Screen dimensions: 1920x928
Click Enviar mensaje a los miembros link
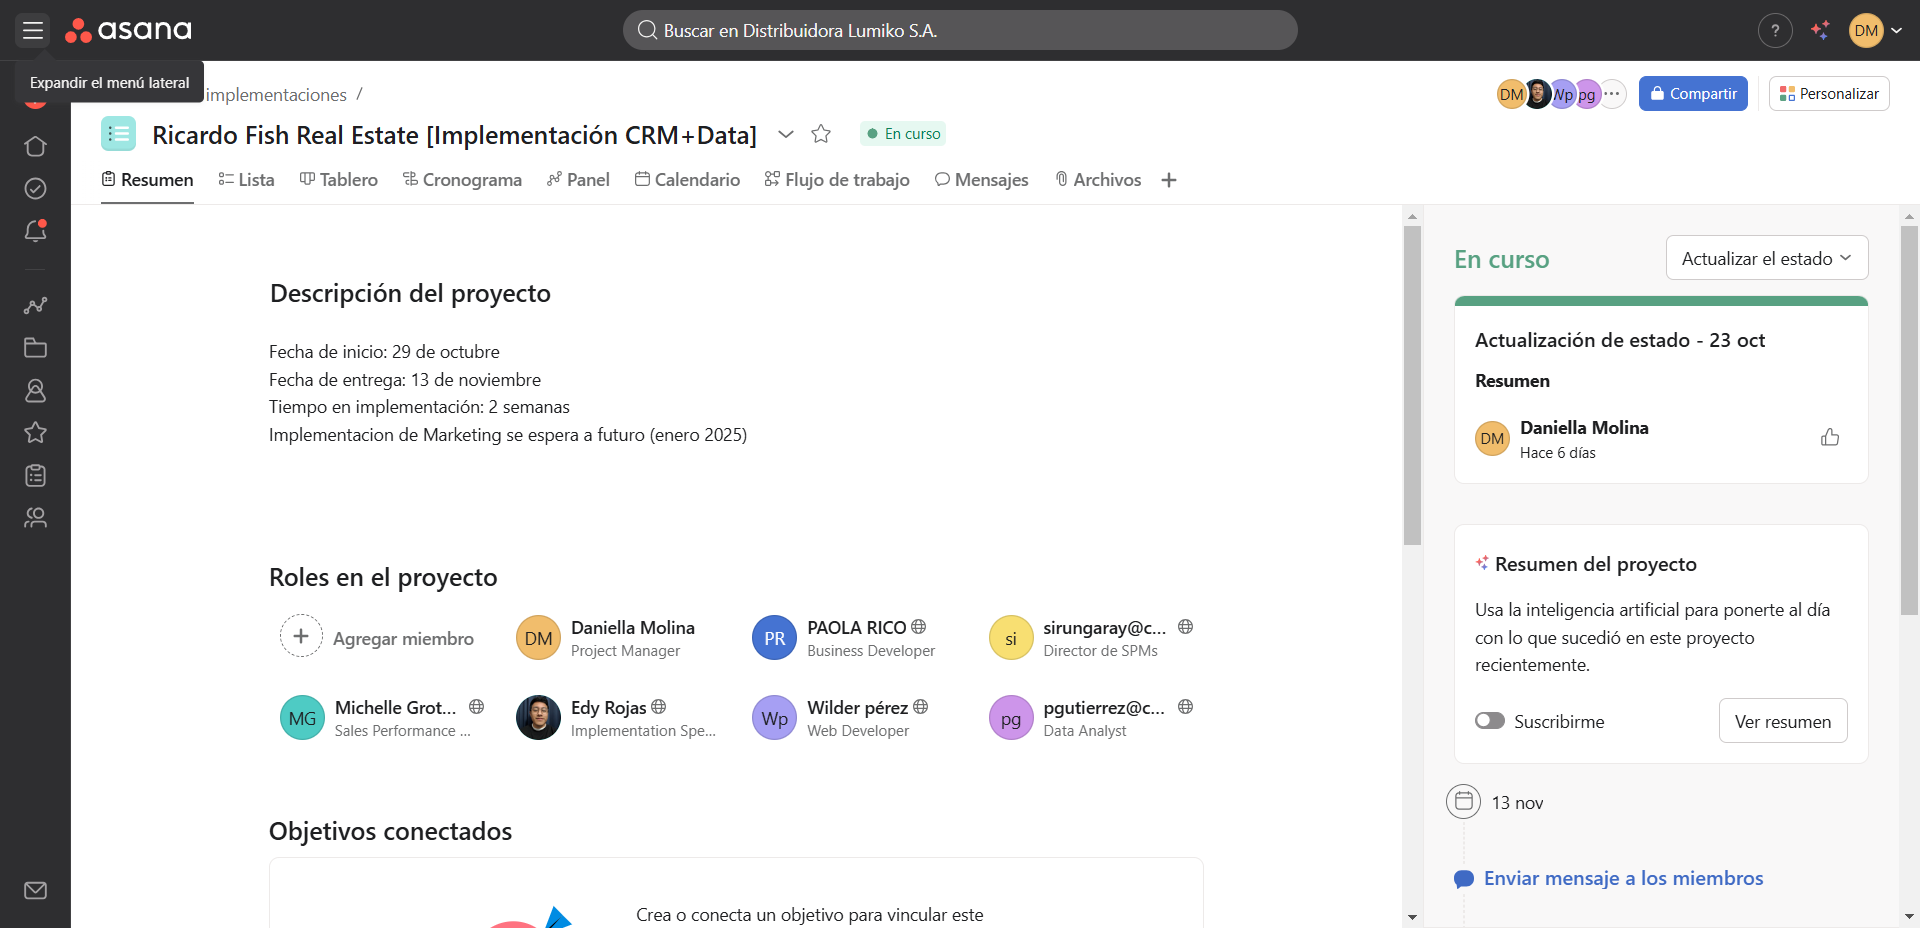coord(1623,878)
